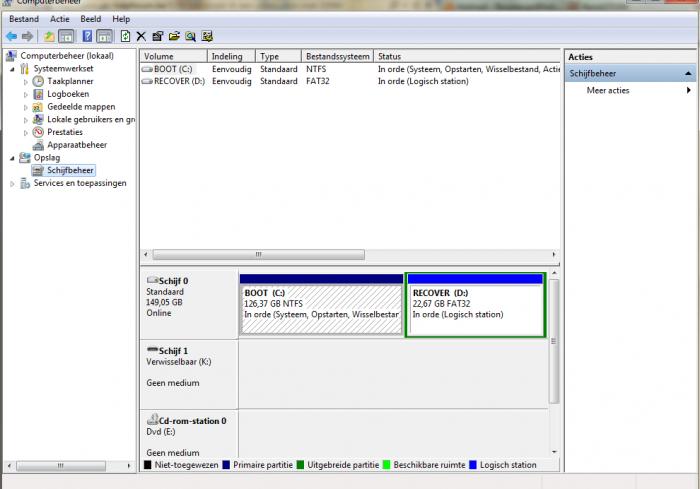Click the Back arrow in toolbar

[11, 36]
